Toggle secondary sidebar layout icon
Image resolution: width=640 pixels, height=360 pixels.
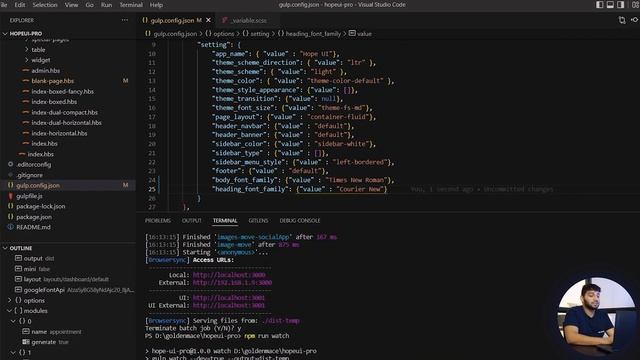pos(620,4)
